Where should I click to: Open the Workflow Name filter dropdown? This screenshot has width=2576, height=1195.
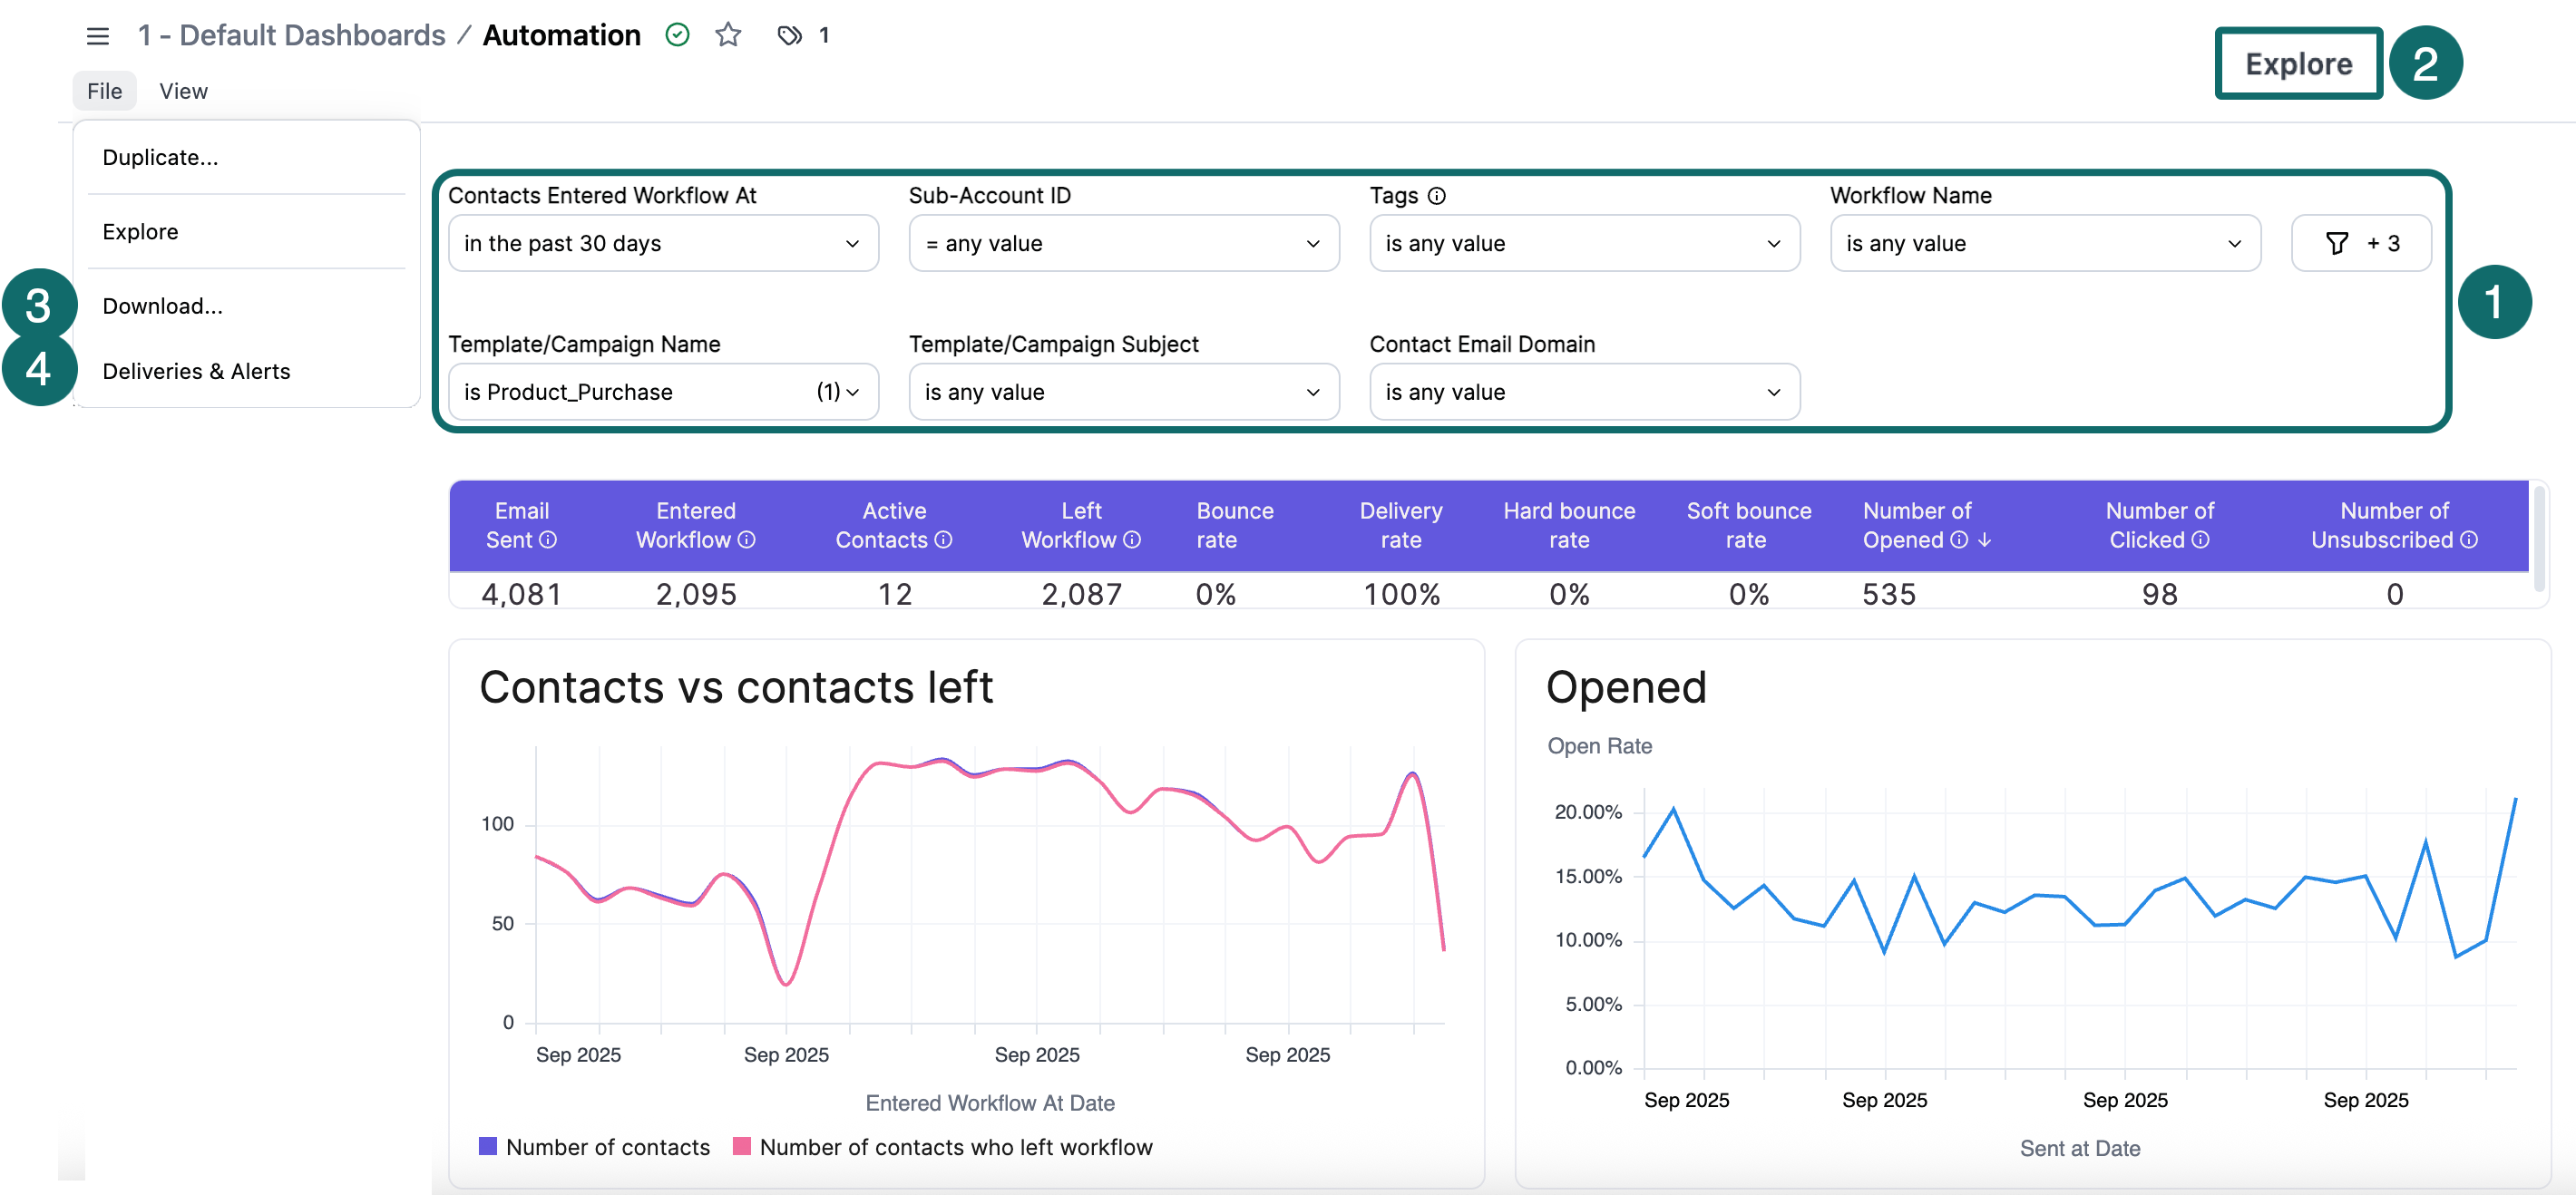click(x=2044, y=242)
